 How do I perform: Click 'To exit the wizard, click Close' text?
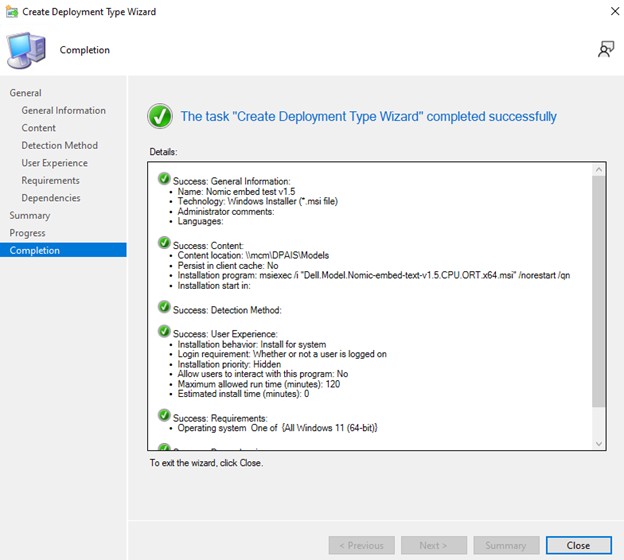[206, 463]
